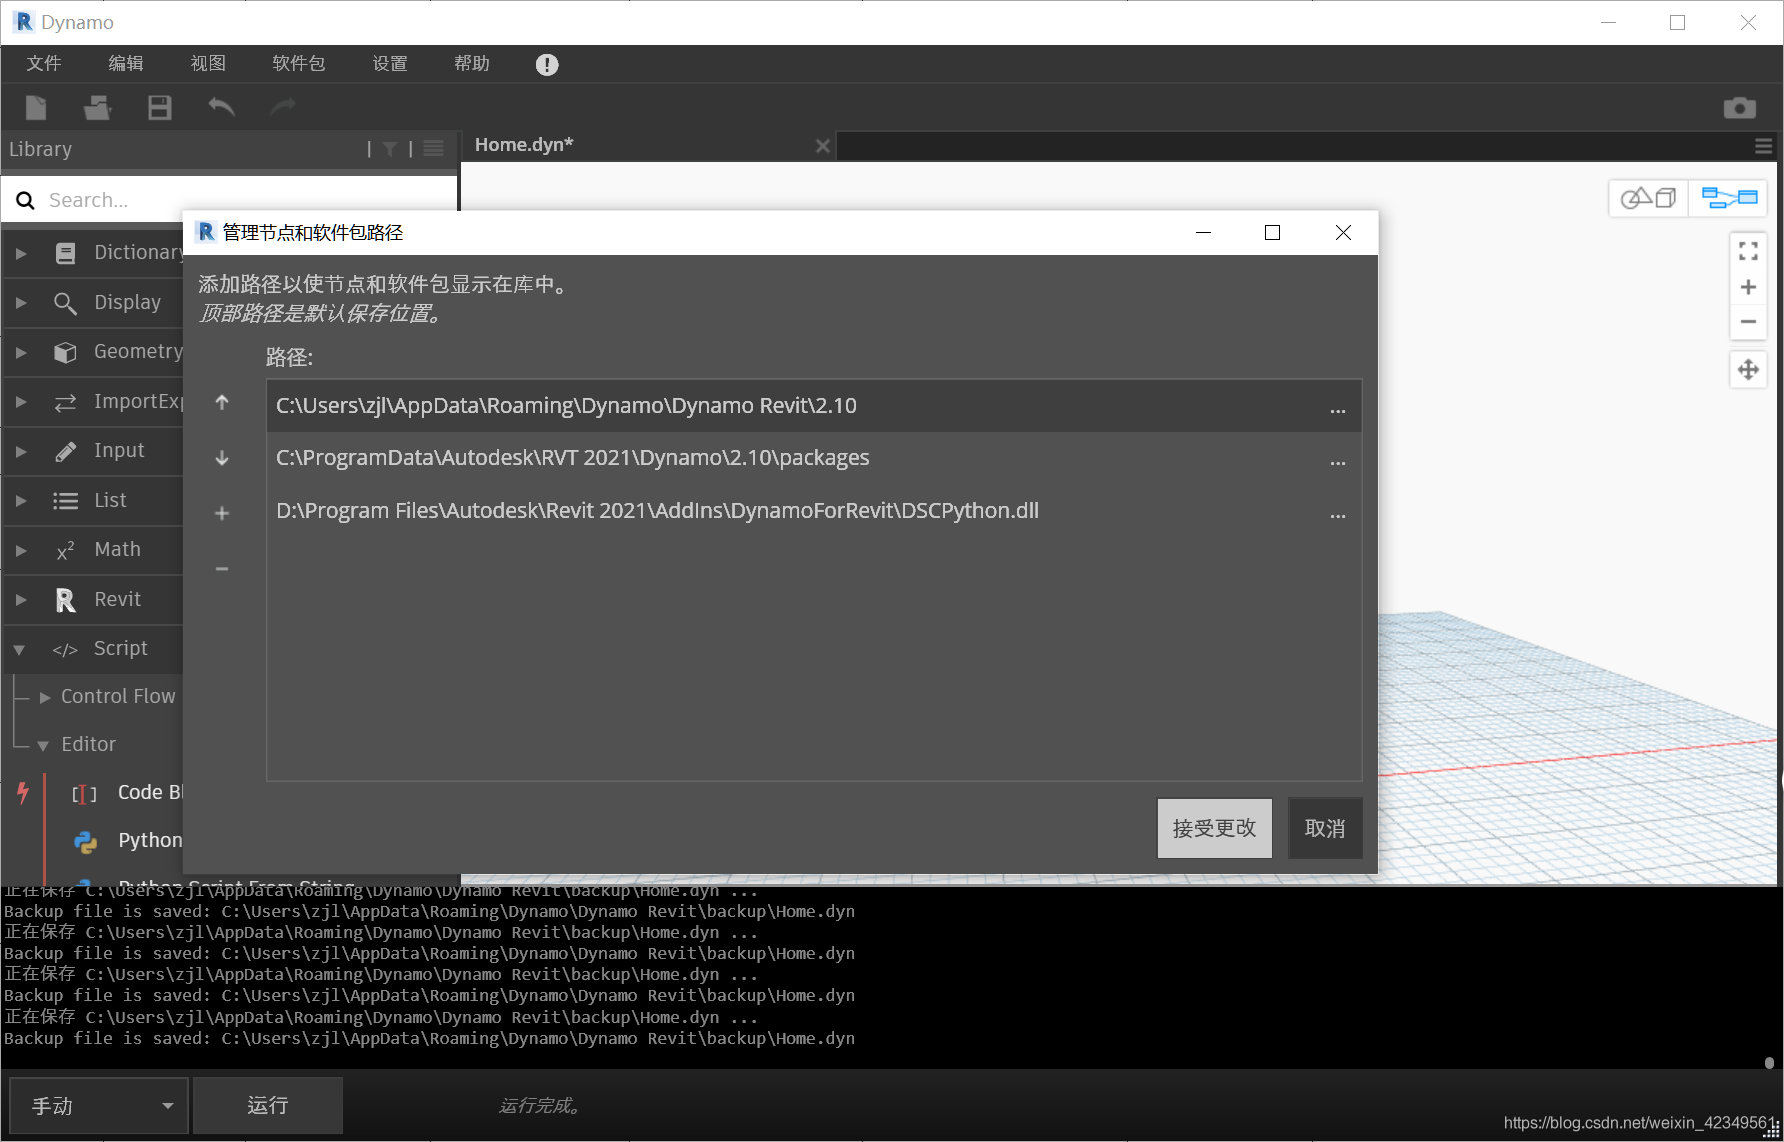Expand the ImportExport library category
This screenshot has height=1142, width=1784.
pos(21,401)
